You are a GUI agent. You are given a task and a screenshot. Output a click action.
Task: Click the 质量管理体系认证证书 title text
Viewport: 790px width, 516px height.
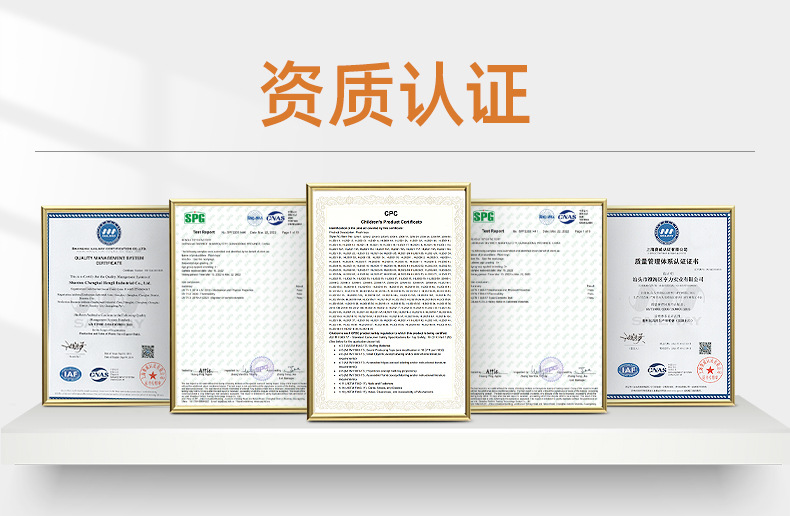tap(667, 261)
